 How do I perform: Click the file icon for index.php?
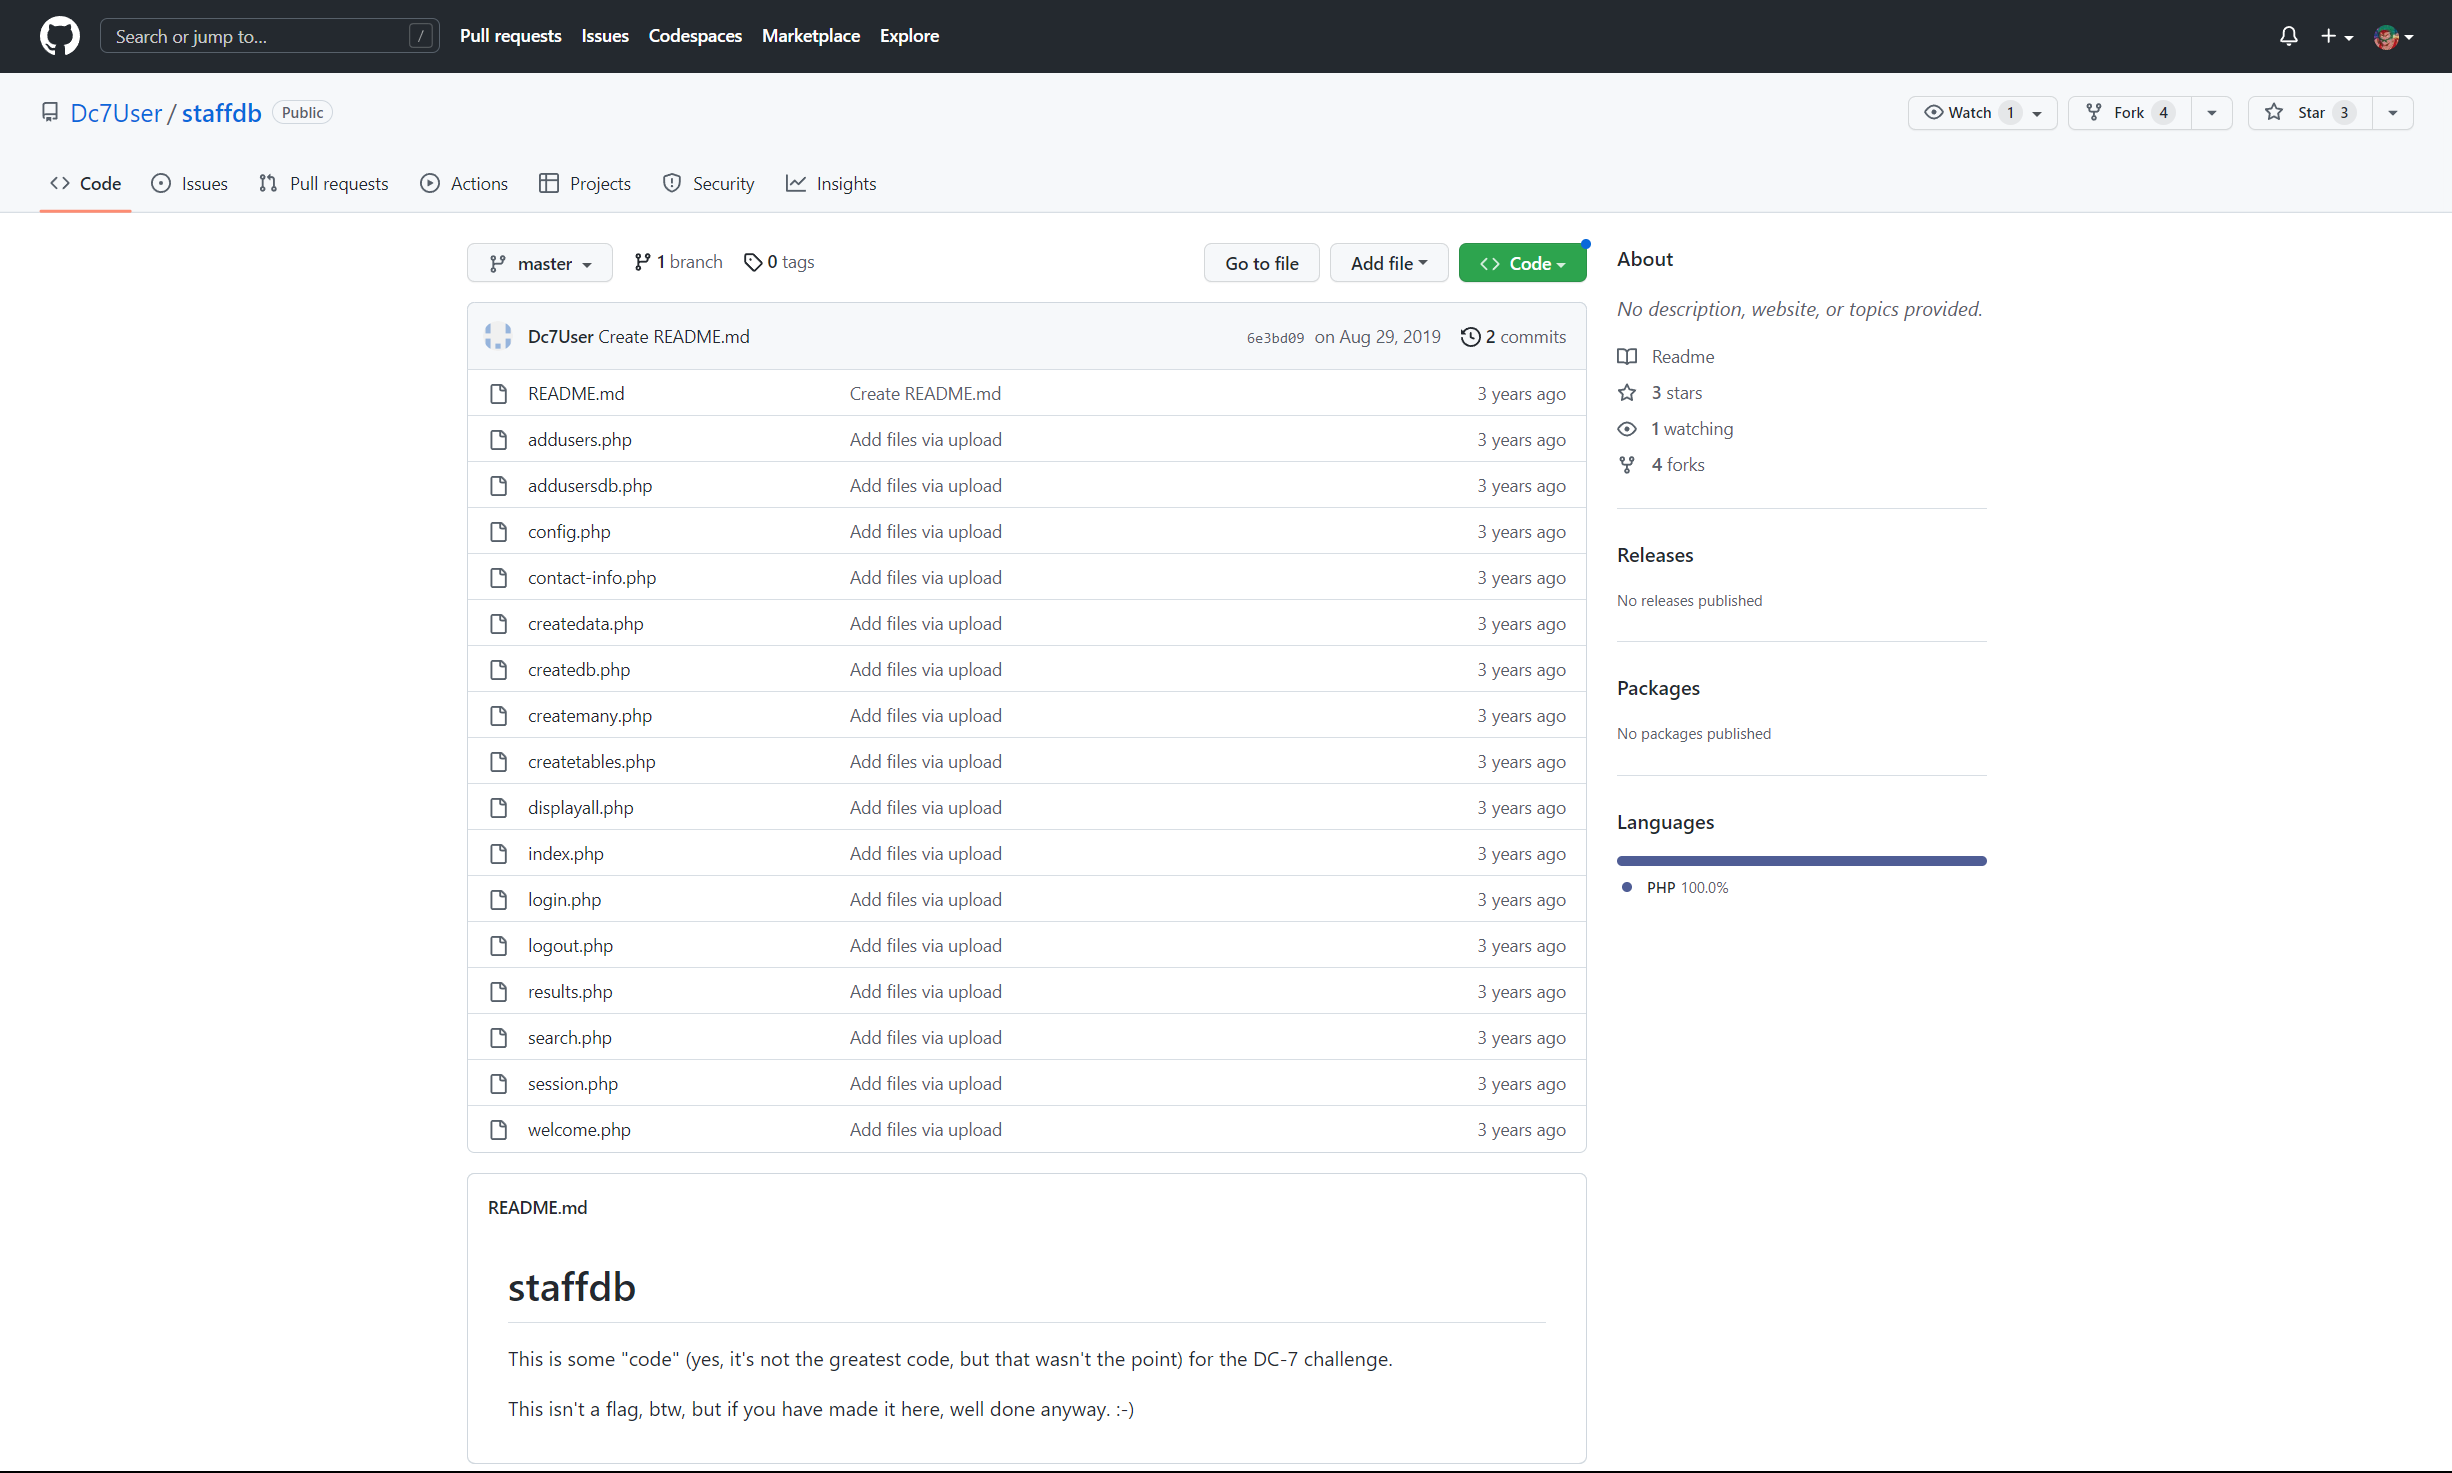click(x=498, y=853)
